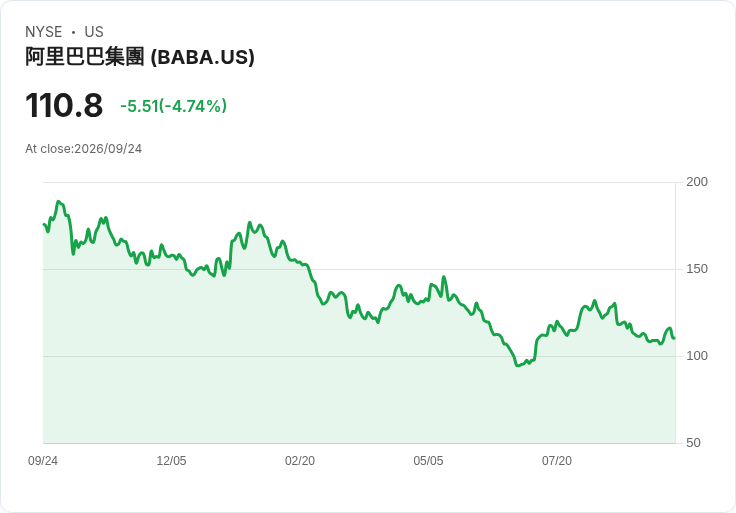736x513 pixels.
Task: Click the NYSE exchange label
Action: pos(44,32)
